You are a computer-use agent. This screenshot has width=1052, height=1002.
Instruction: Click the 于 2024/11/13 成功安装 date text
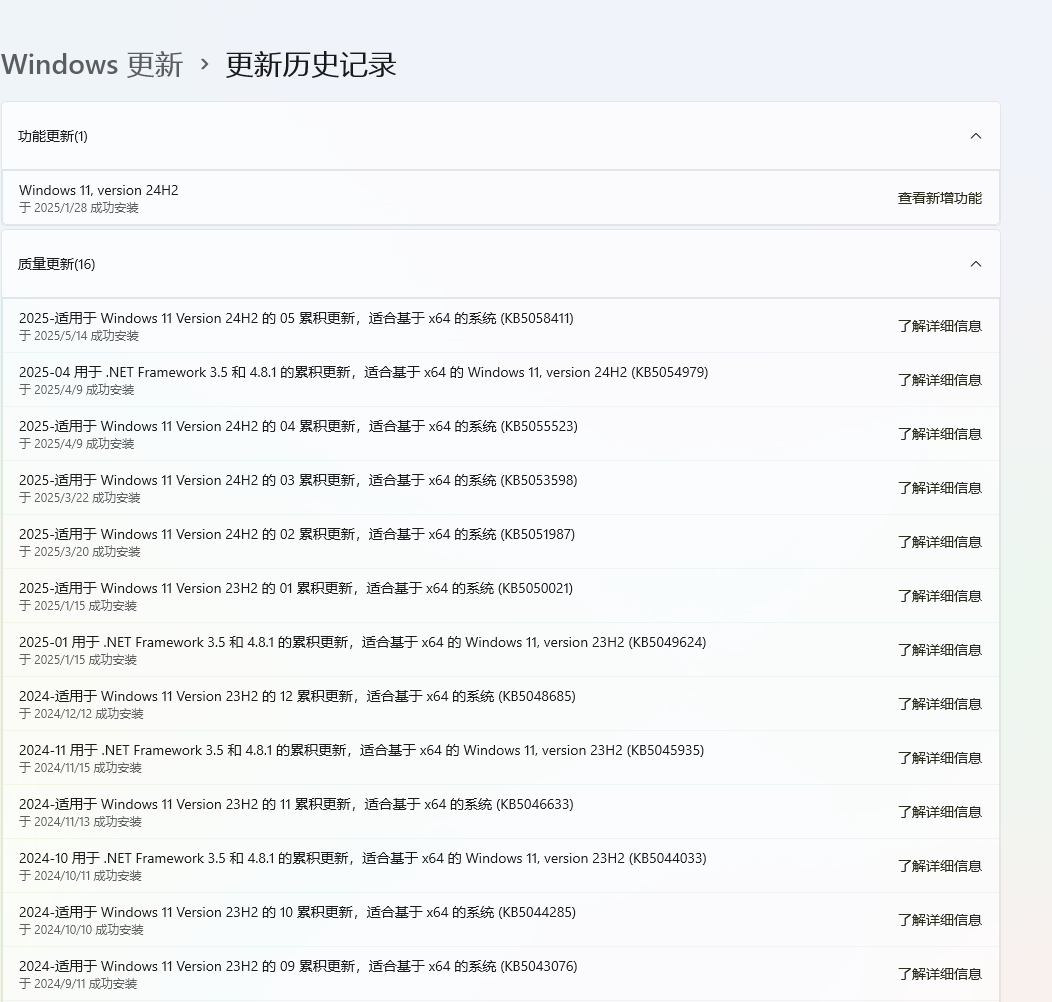click(x=81, y=822)
